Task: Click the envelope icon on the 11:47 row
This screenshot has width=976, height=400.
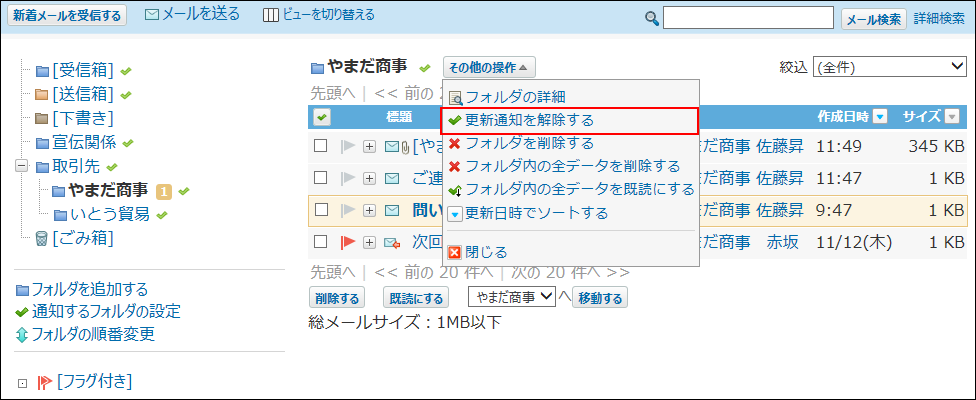Action: point(392,179)
